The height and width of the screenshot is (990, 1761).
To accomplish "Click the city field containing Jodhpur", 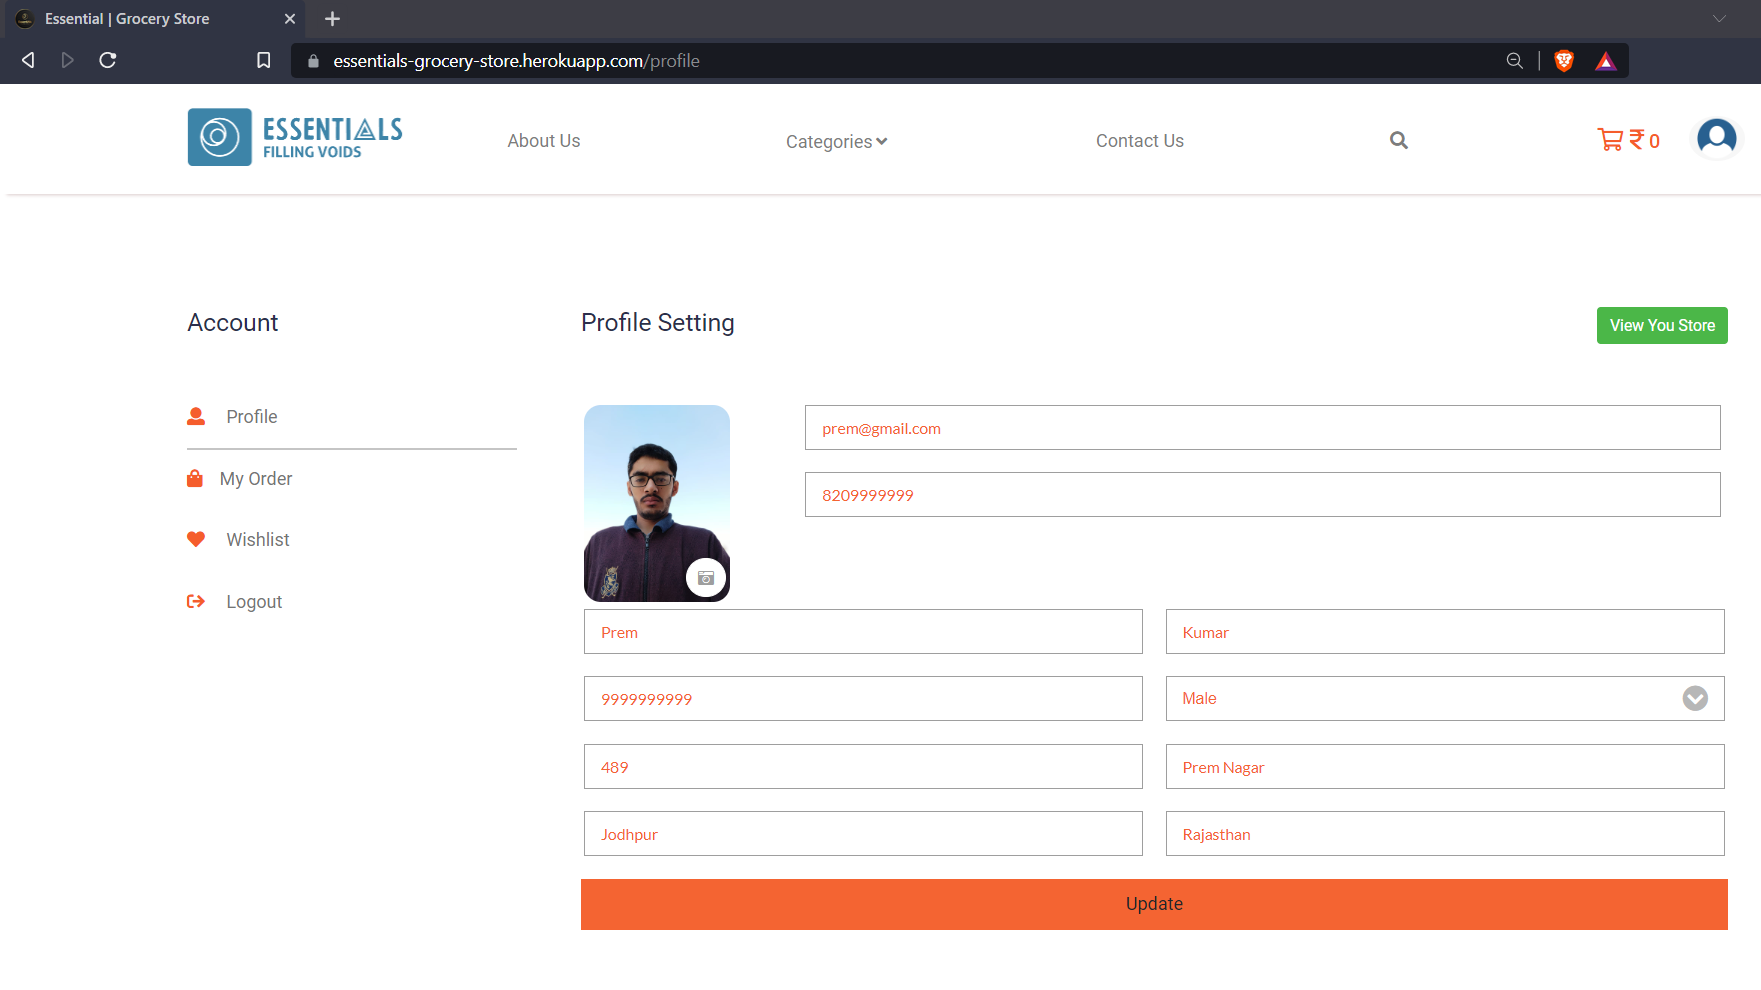I will click(863, 833).
